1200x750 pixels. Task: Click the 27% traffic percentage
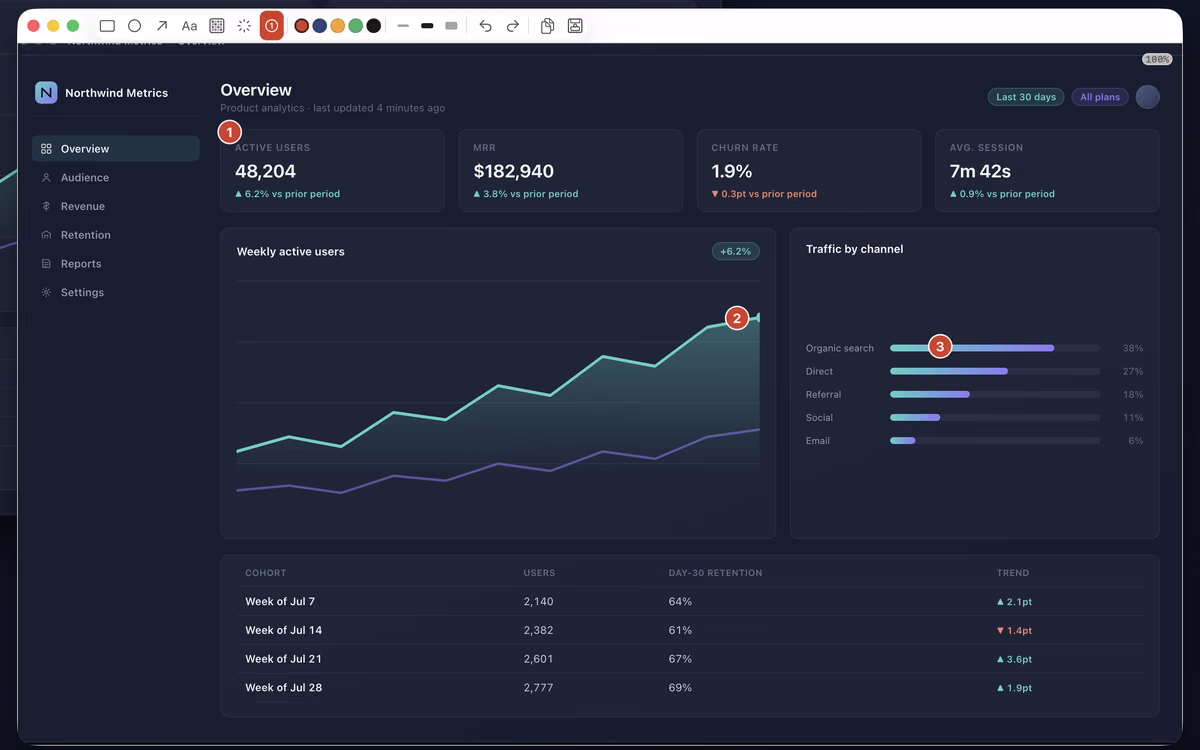pos(1133,371)
